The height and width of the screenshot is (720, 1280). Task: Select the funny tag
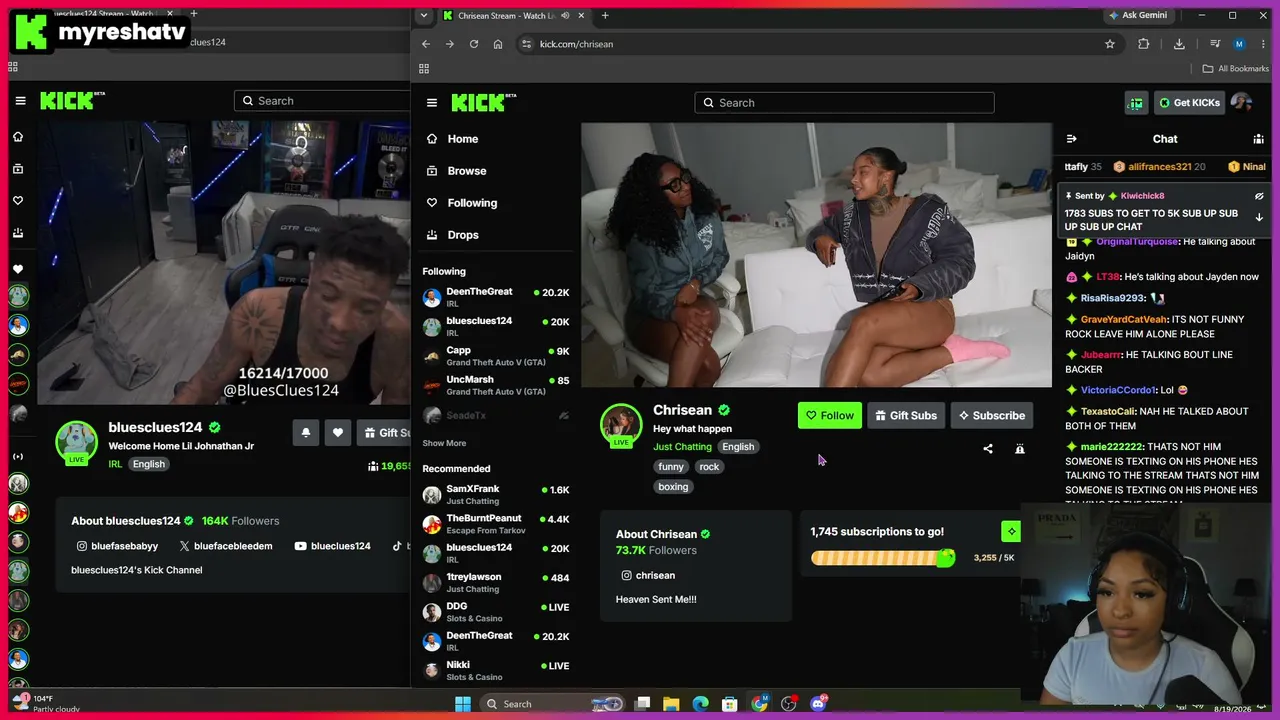(x=671, y=467)
